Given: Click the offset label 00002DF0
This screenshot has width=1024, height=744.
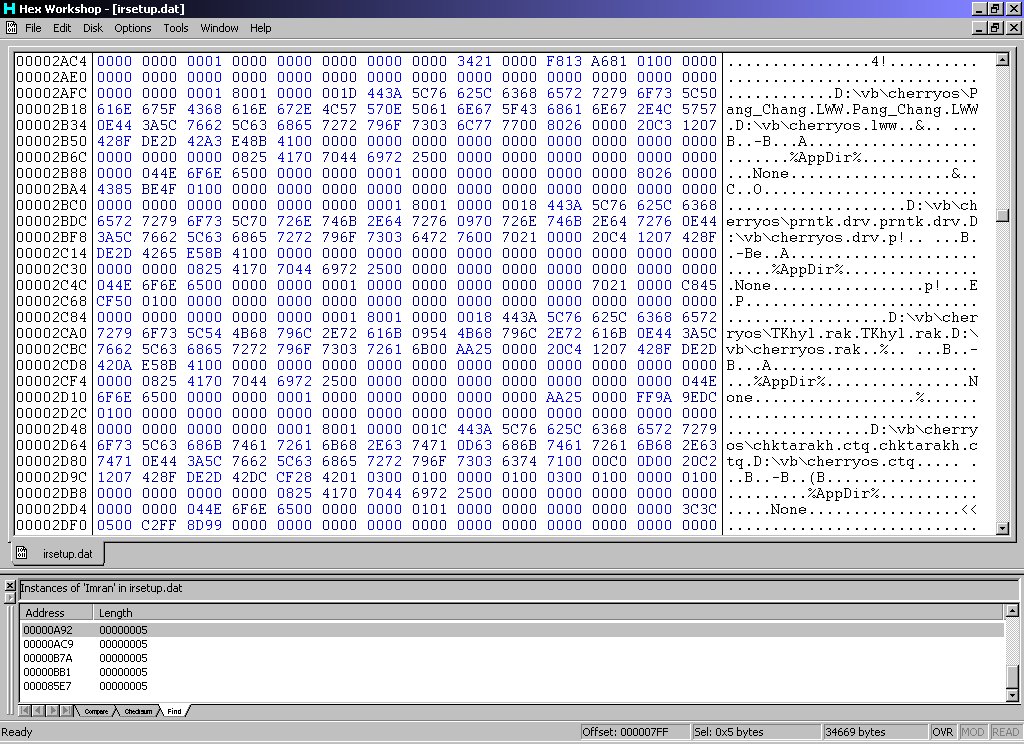Looking at the screenshot, I should coord(52,525).
